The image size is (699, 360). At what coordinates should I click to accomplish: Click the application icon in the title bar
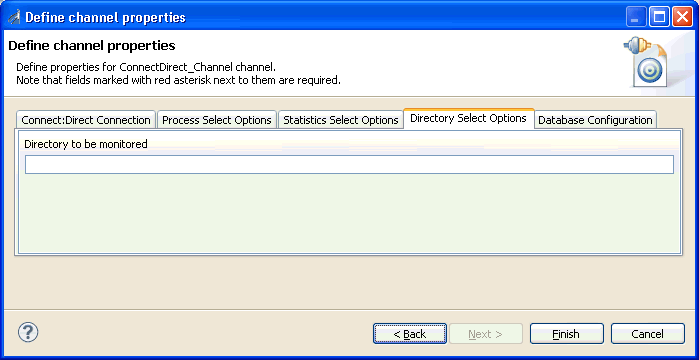click(x=14, y=18)
